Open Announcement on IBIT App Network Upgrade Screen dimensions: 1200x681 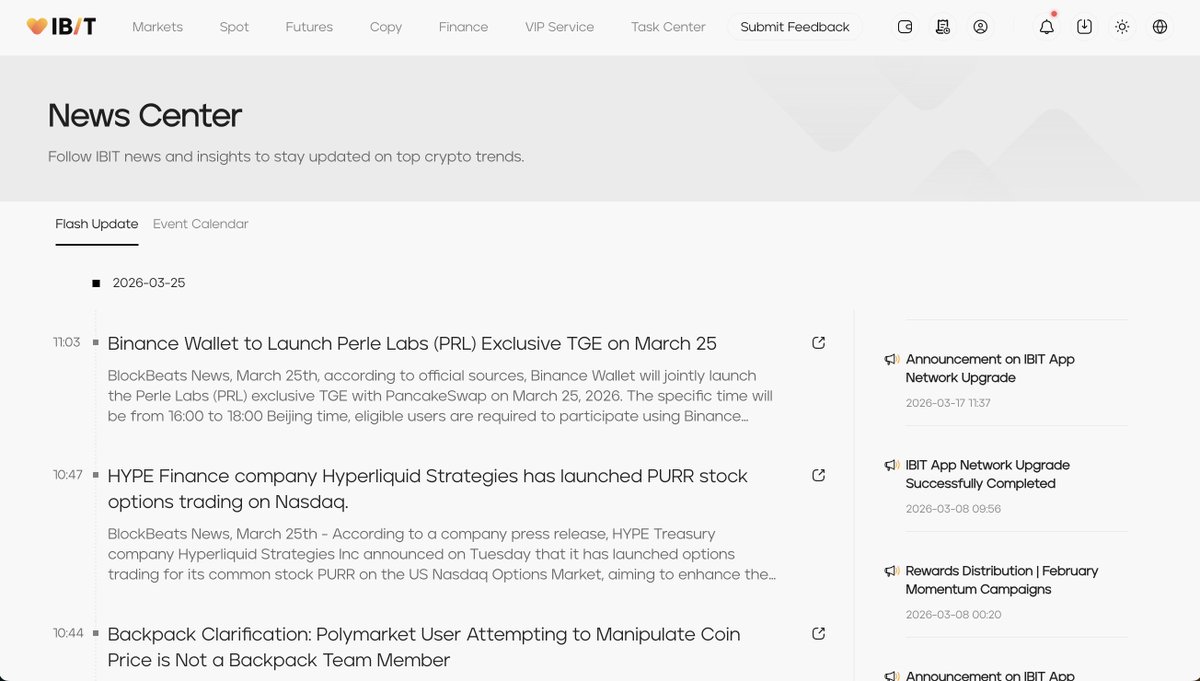[990, 368]
